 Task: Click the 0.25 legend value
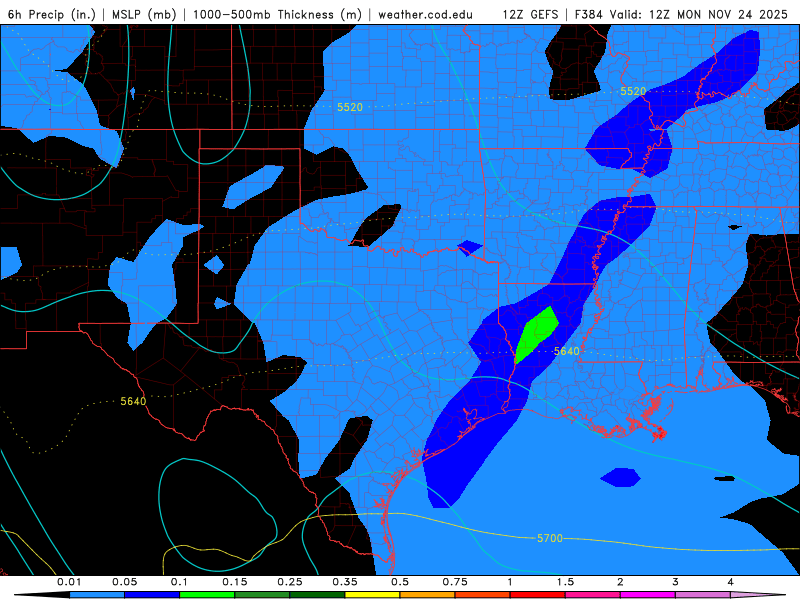click(290, 582)
